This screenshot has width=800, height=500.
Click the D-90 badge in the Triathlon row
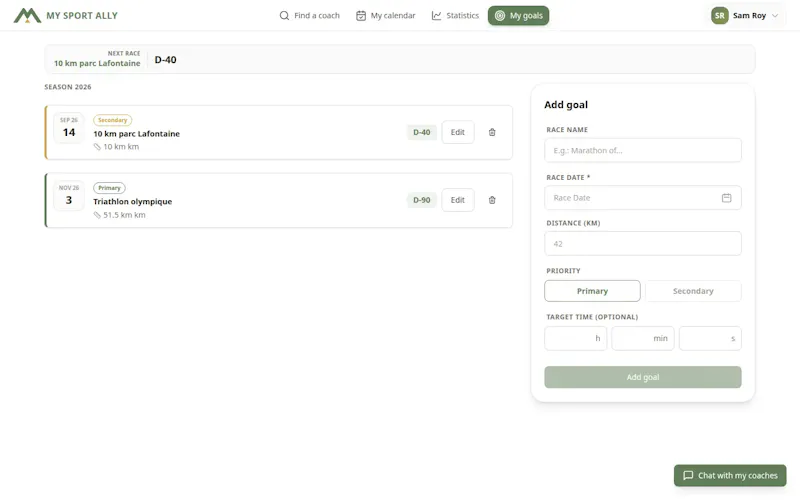[x=421, y=200]
